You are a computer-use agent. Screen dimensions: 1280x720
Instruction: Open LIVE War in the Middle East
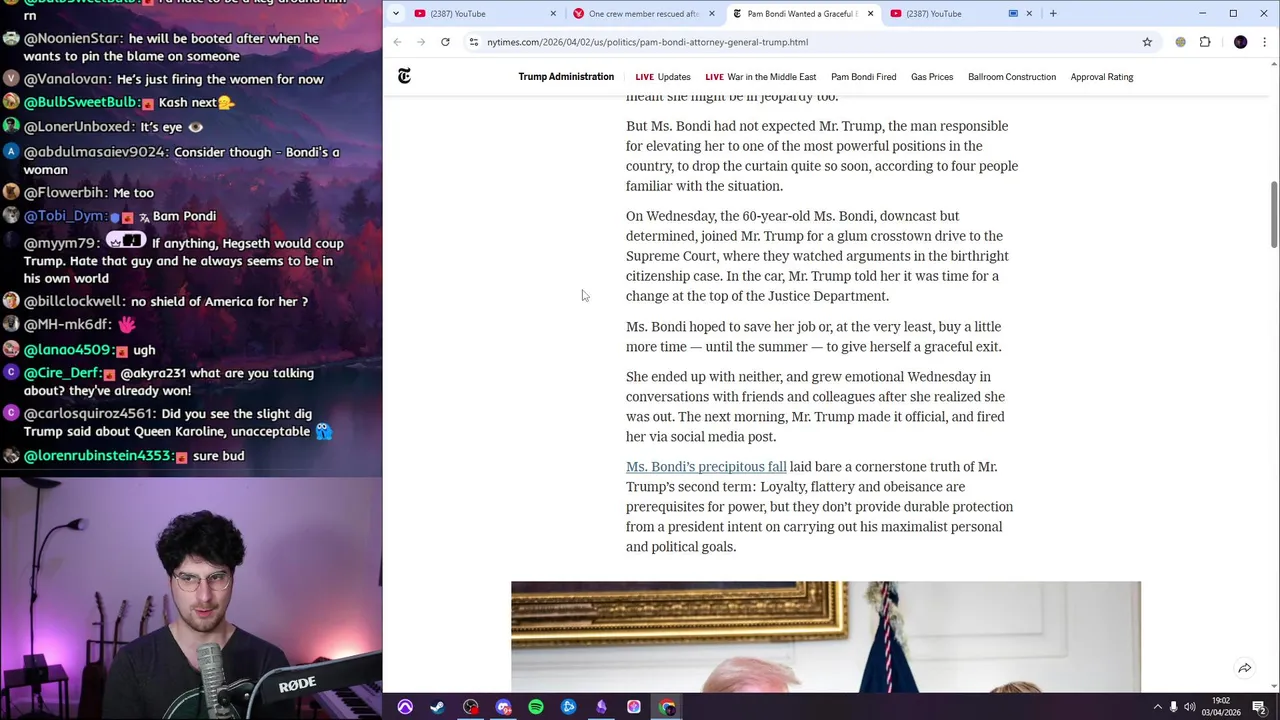(760, 77)
